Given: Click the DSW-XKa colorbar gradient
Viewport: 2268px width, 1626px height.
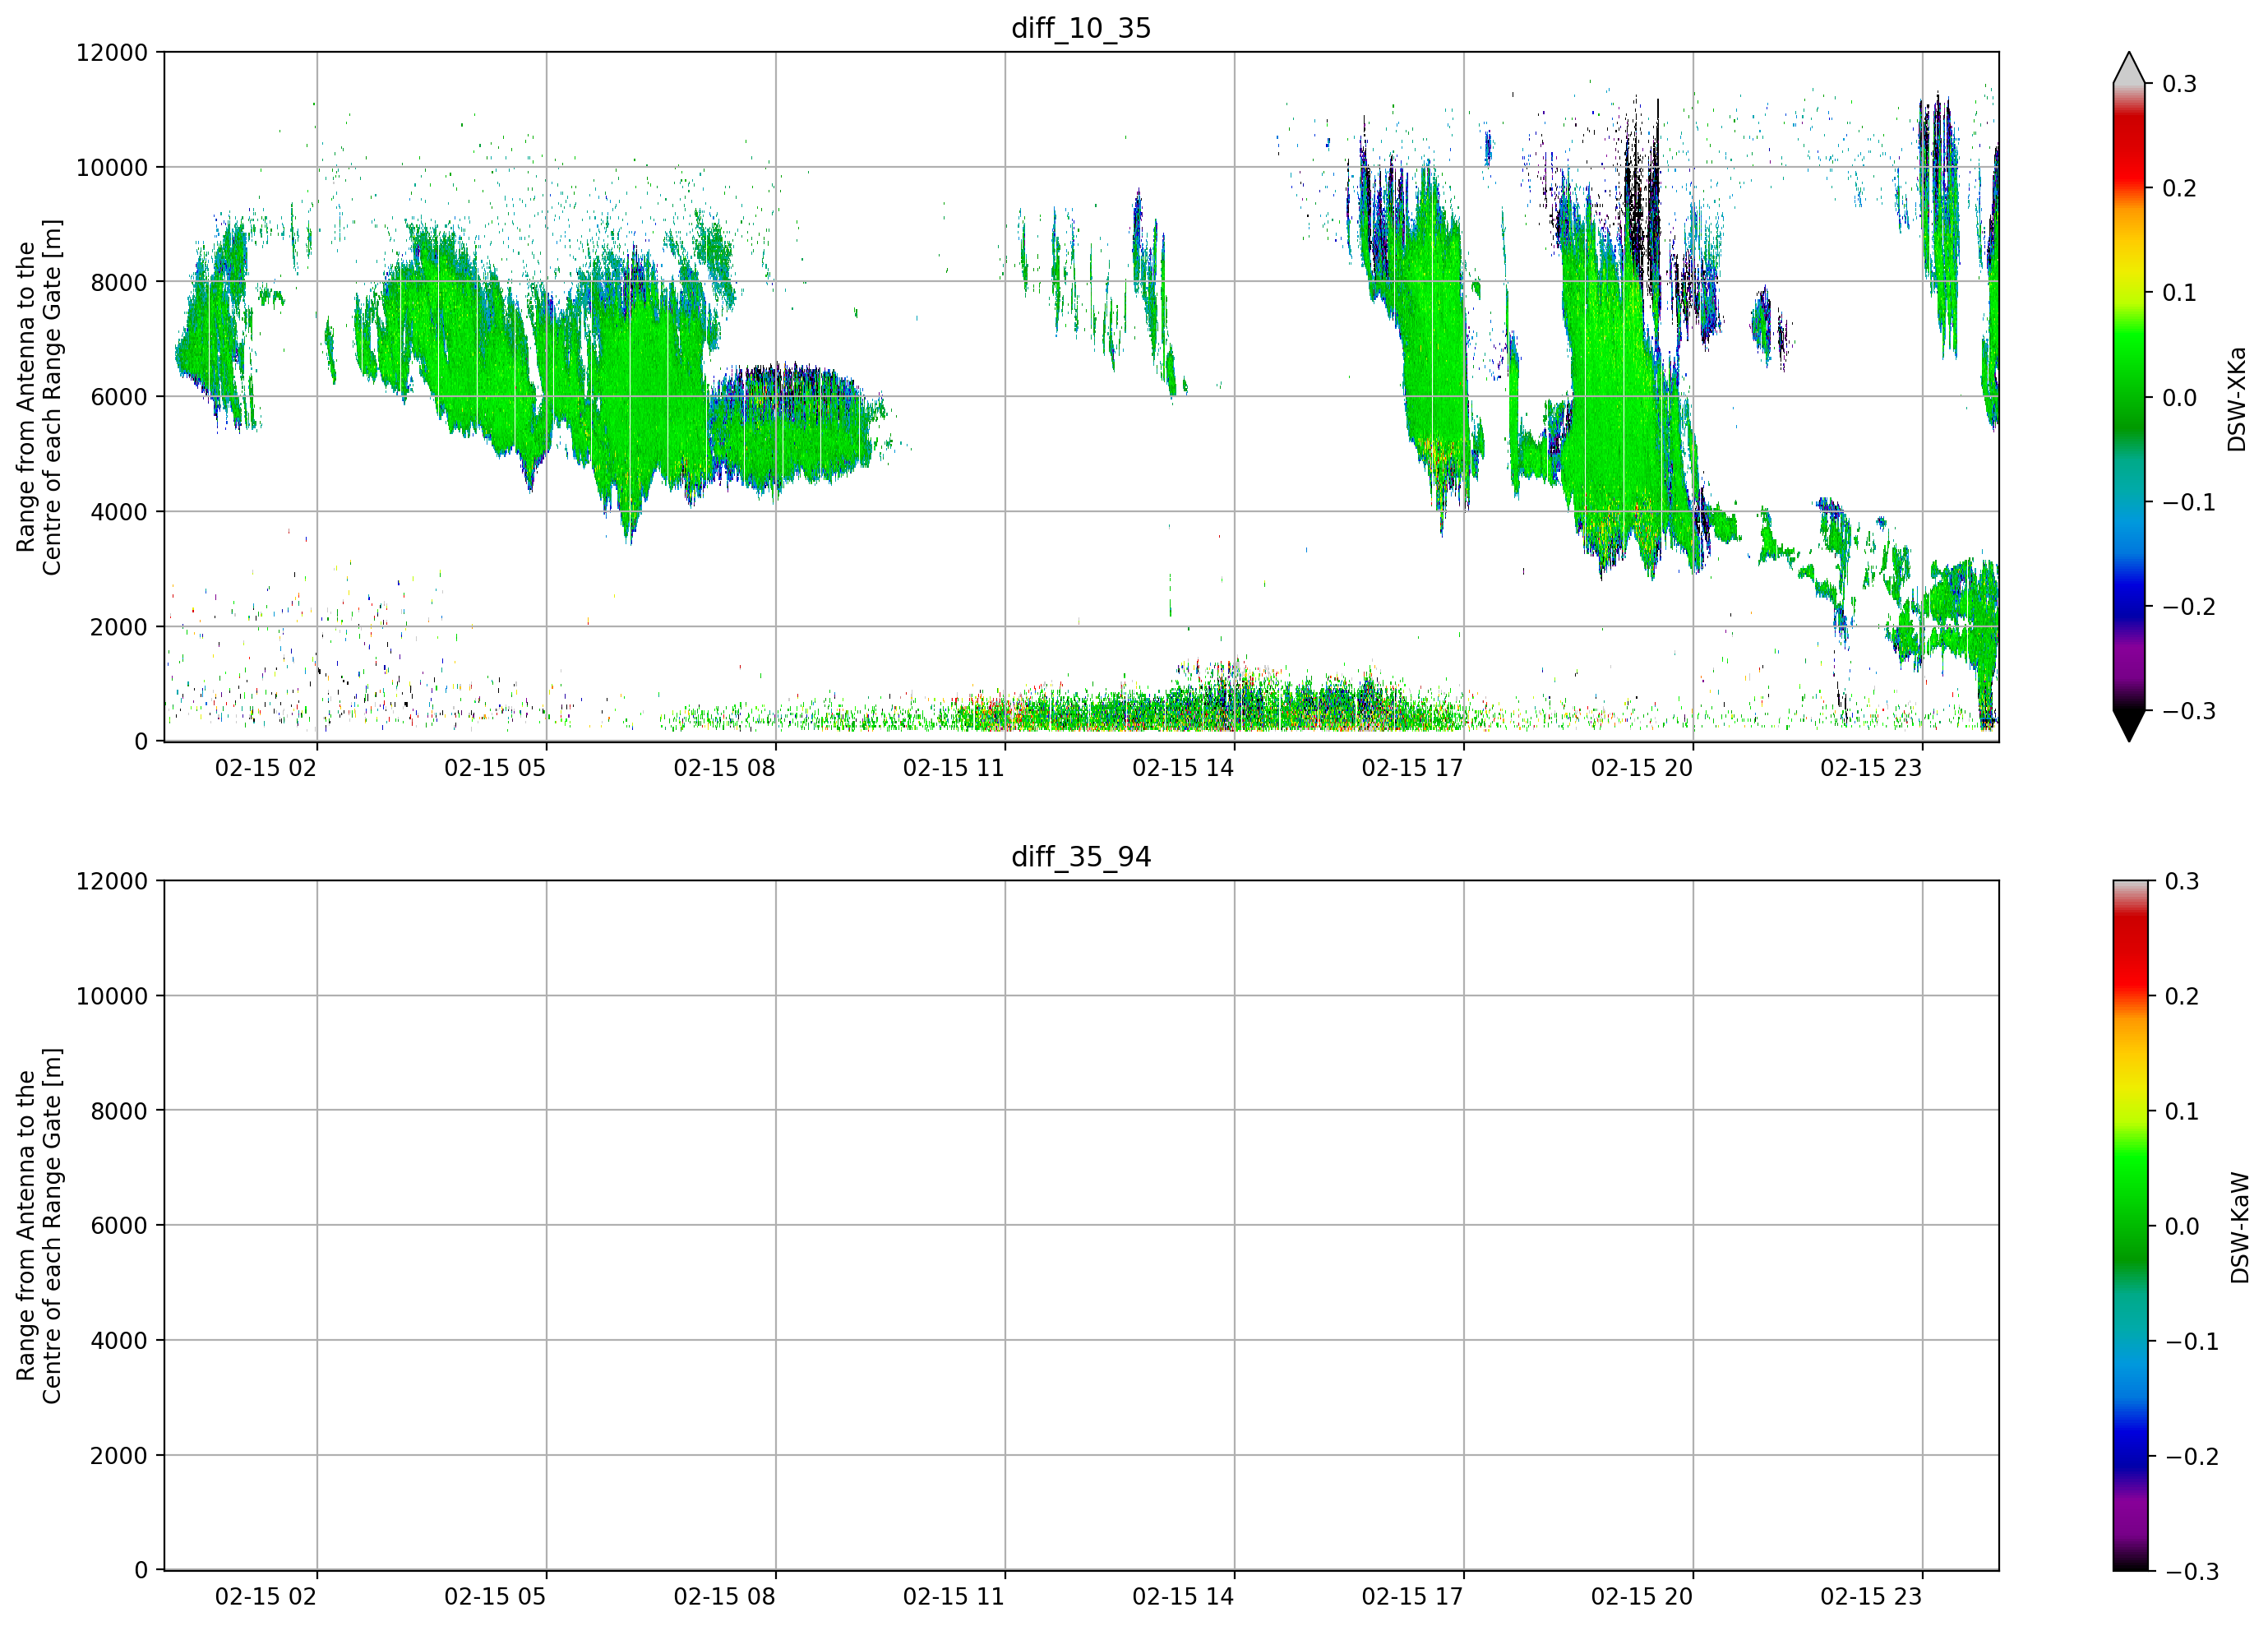Looking at the screenshot, I should point(2129,397).
